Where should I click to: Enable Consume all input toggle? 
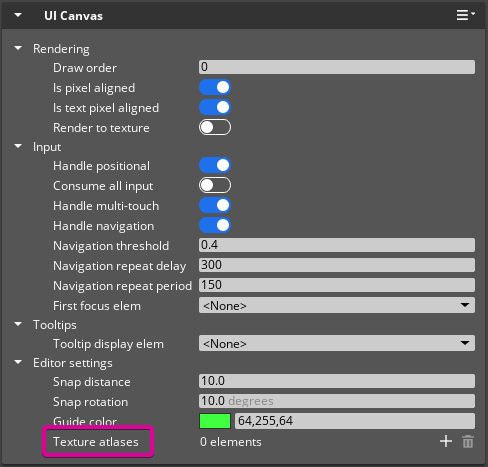[215, 185]
